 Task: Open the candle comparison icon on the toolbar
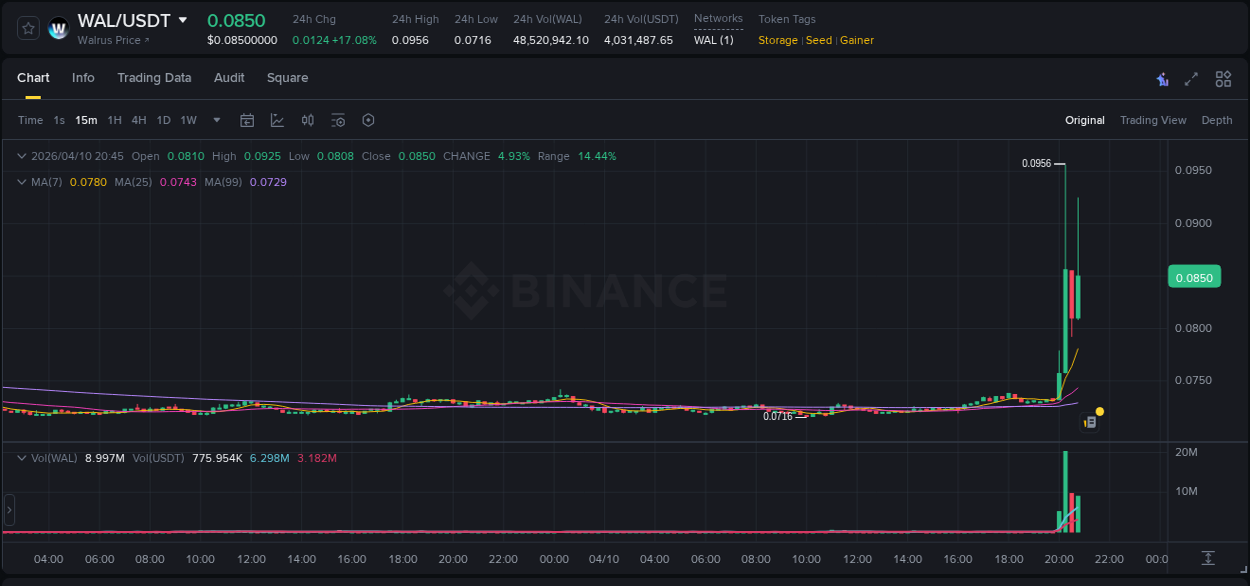(308, 120)
